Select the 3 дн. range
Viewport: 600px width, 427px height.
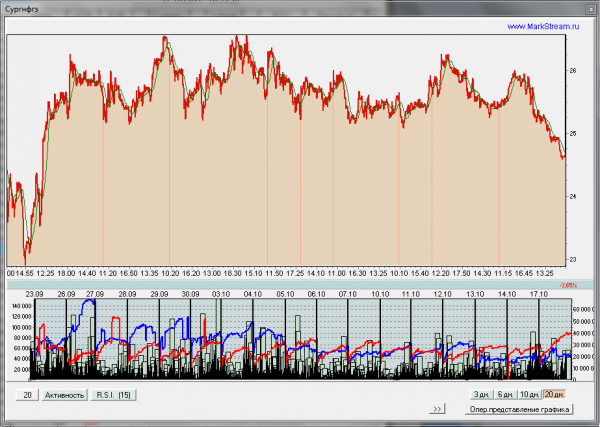[x=481, y=394]
